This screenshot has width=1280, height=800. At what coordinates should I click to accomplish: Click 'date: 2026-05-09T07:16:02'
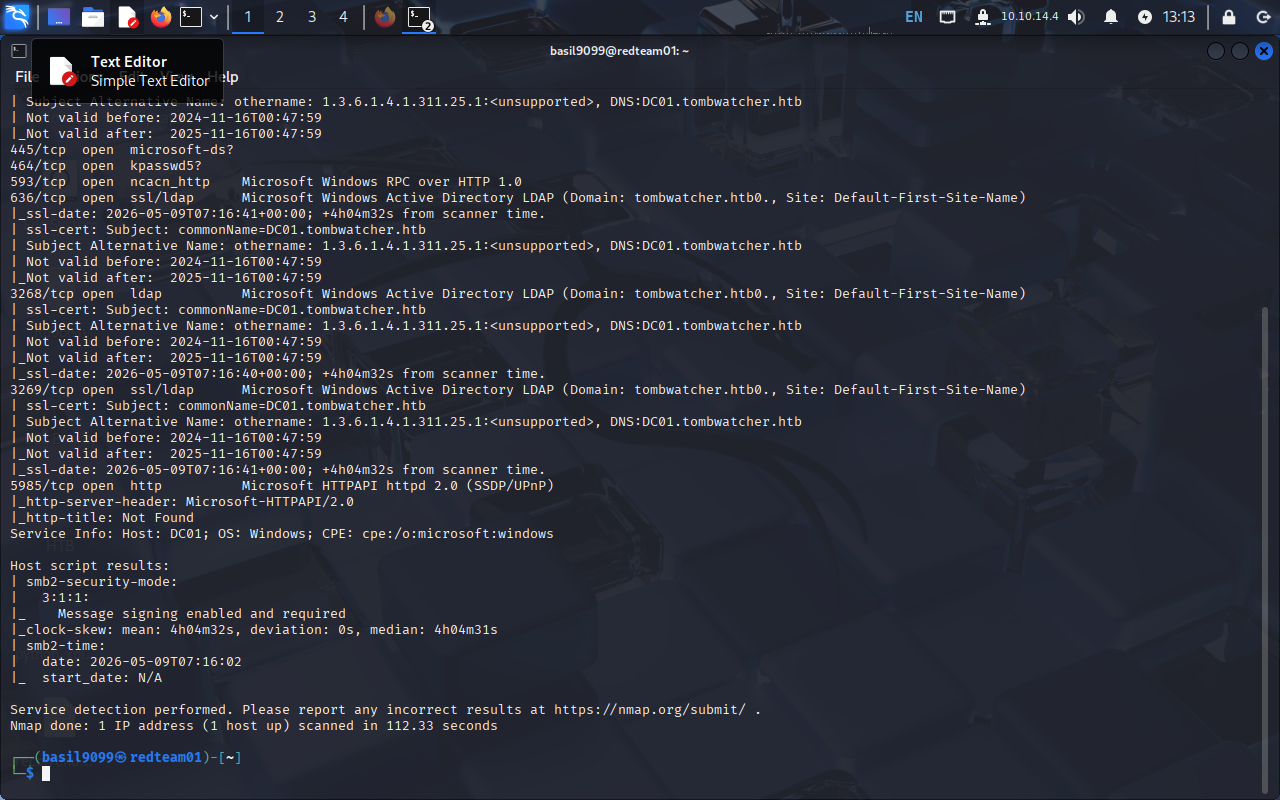pos(142,662)
